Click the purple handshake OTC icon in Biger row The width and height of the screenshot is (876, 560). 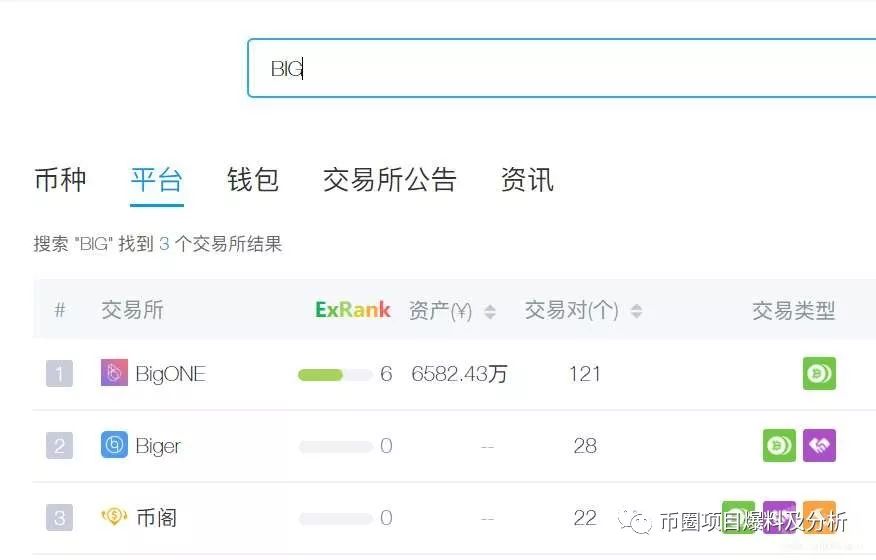[x=819, y=445]
